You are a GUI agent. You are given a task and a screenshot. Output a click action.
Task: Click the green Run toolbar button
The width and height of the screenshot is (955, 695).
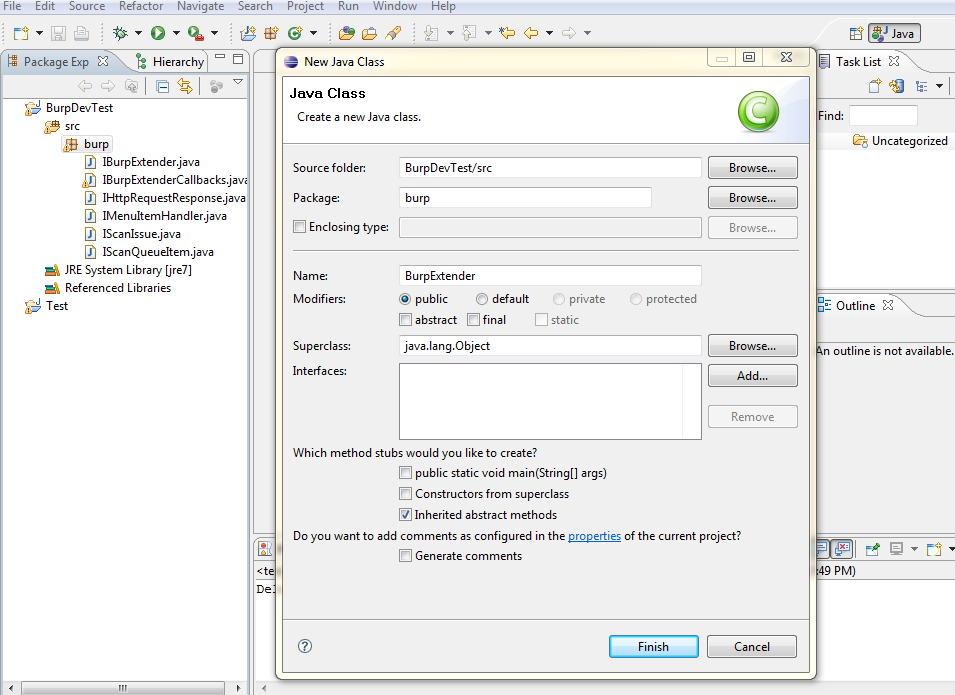[x=158, y=33]
